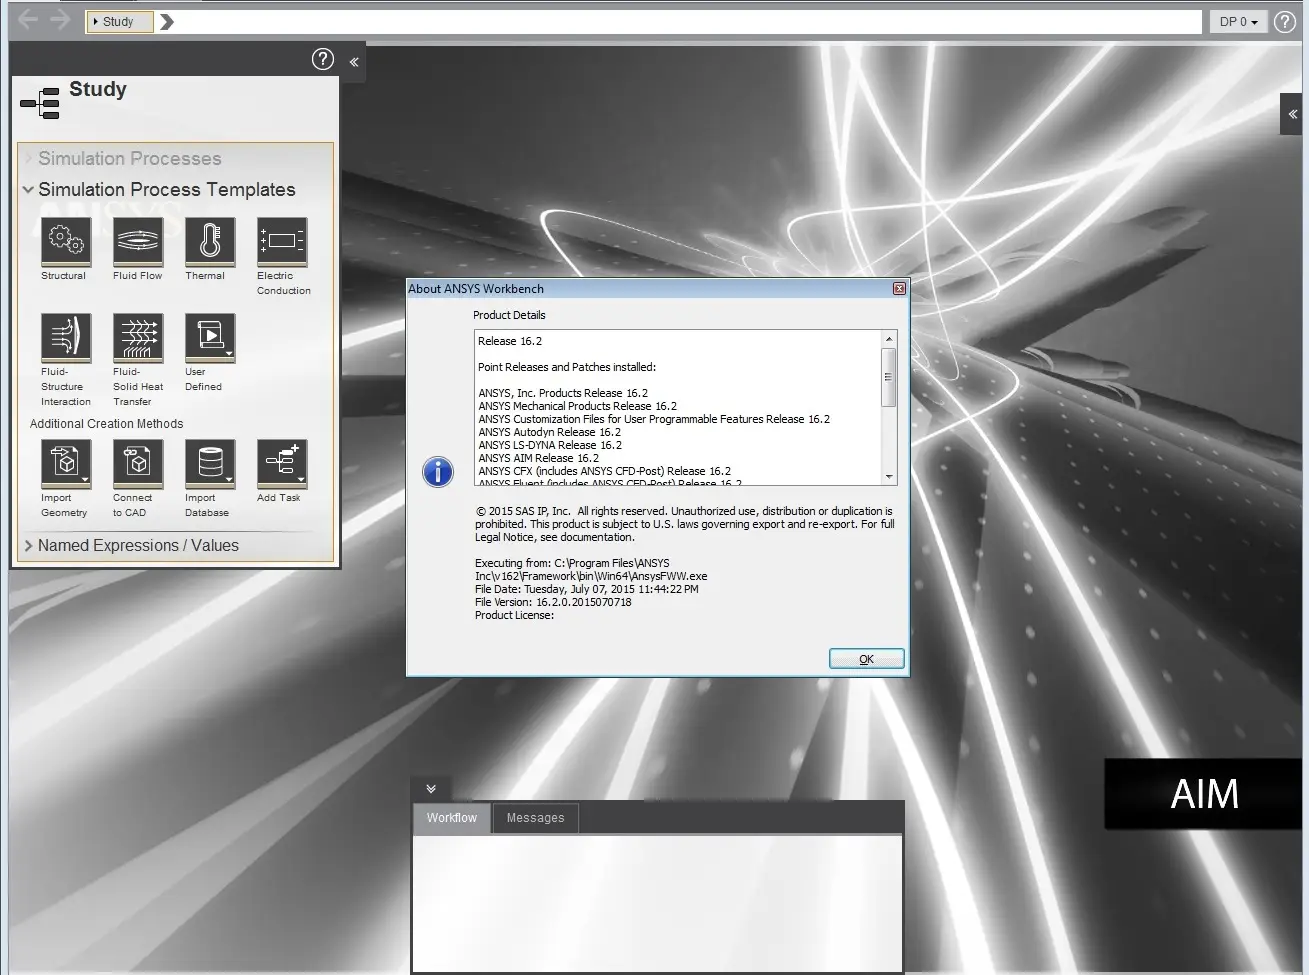Viewport: 1309px width, 975px height.
Task: Open the User Defined template icon
Action: 209,337
